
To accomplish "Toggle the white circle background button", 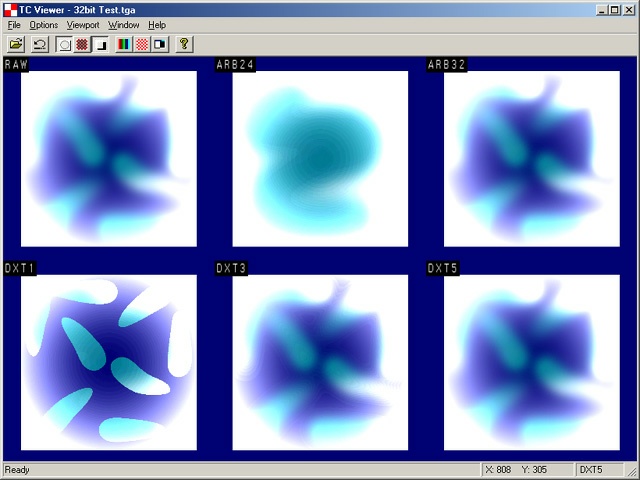I will pyautogui.click(x=64, y=44).
